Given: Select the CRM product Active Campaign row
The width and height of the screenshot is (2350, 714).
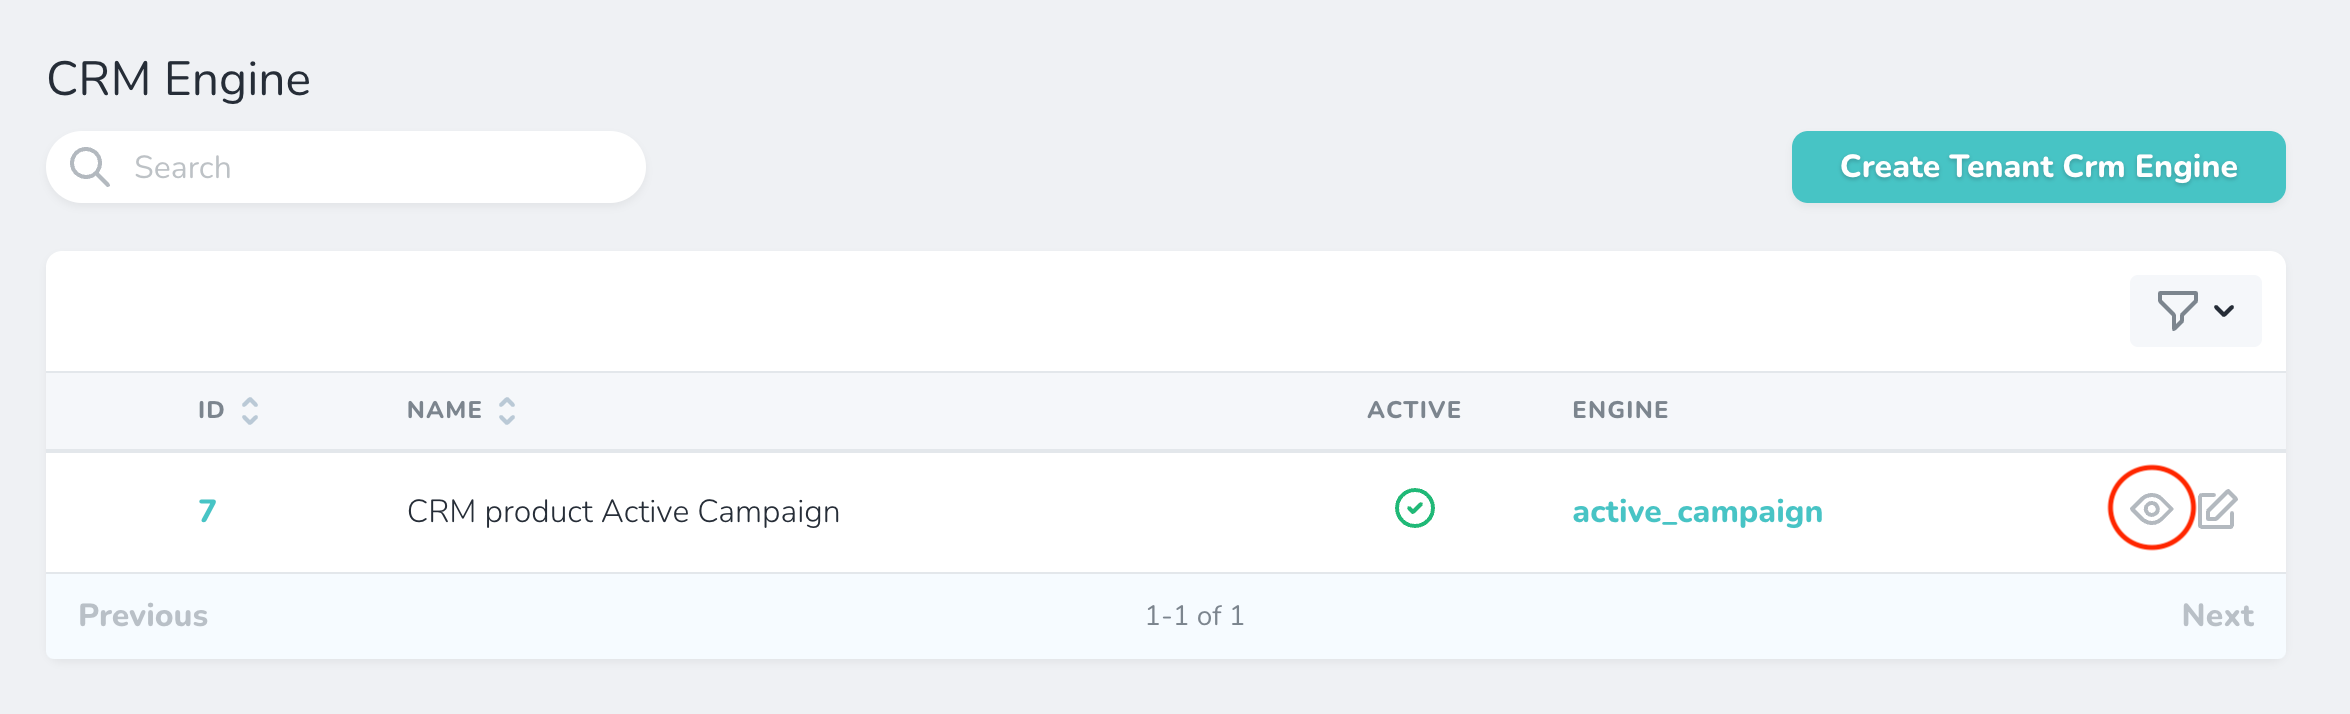Looking at the screenshot, I should coord(623,512).
